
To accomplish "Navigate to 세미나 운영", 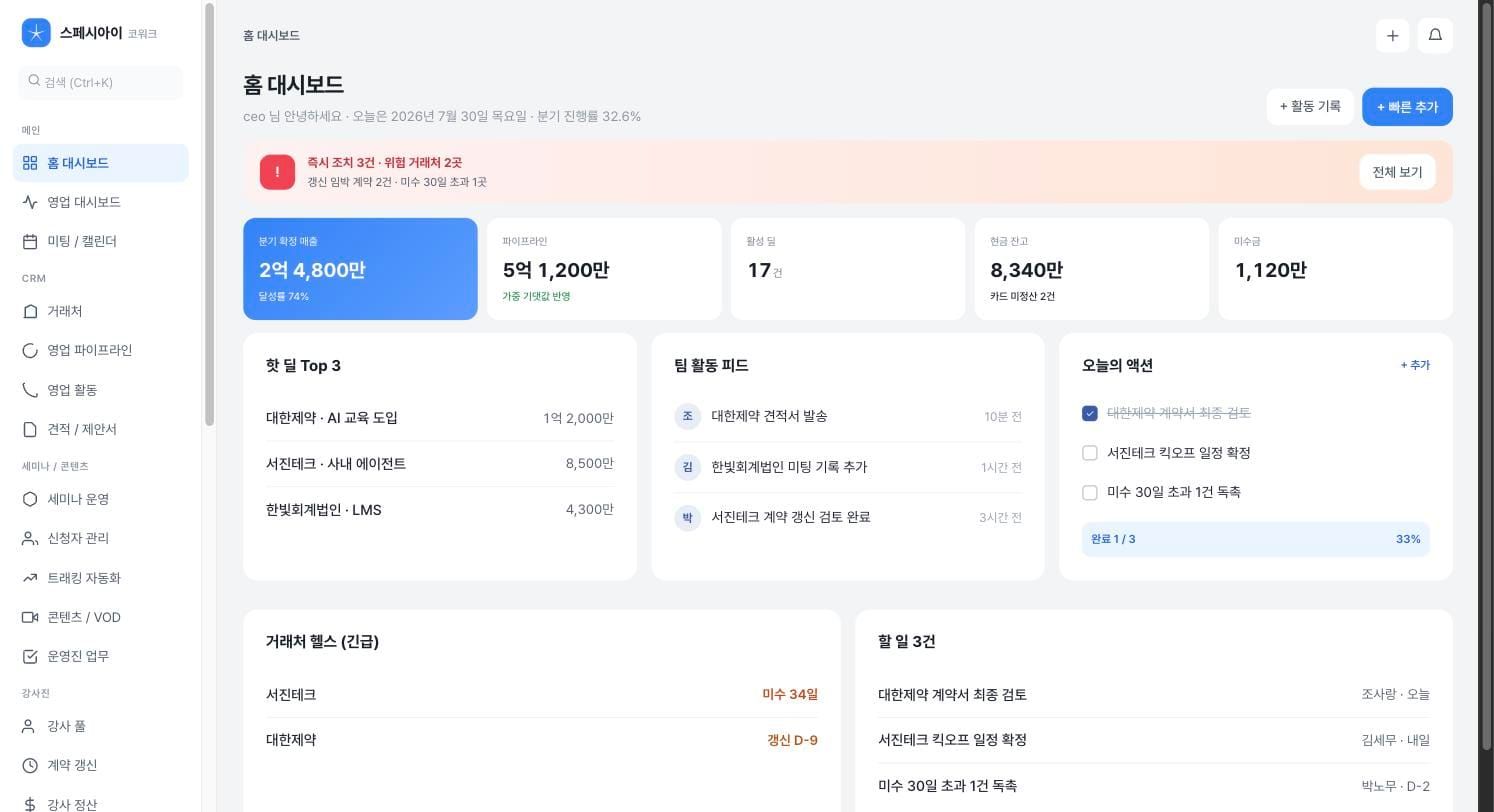I will click(100, 499).
